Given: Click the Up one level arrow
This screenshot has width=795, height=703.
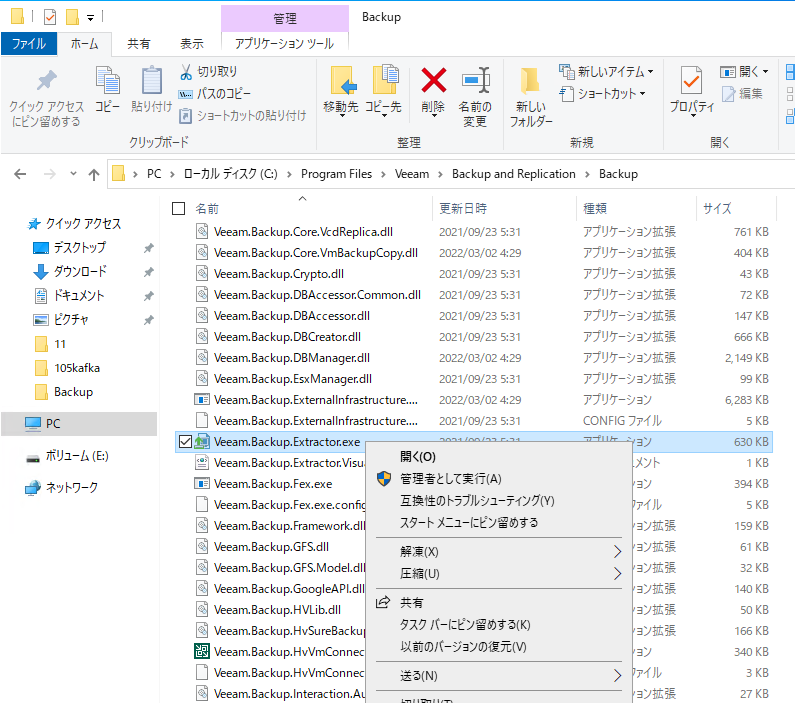Looking at the screenshot, I should (x=94, y=175).
